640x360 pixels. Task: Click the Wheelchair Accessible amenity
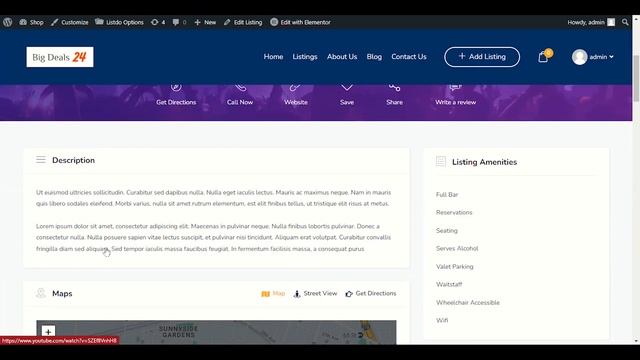tap(468, 302)
